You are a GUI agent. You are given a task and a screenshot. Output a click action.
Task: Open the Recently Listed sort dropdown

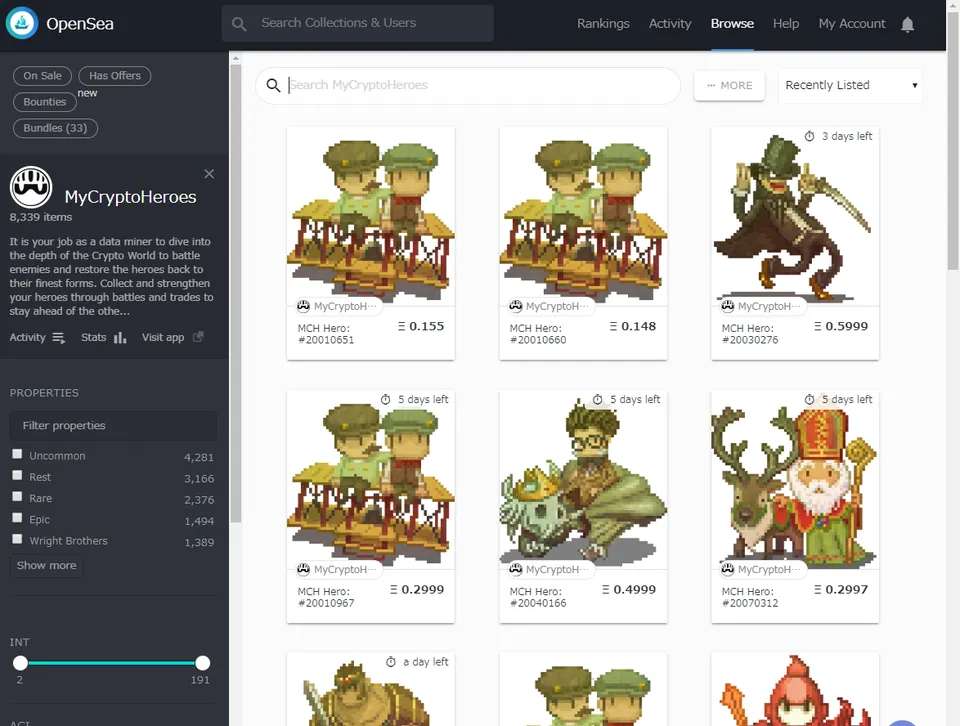coord(850,85)
